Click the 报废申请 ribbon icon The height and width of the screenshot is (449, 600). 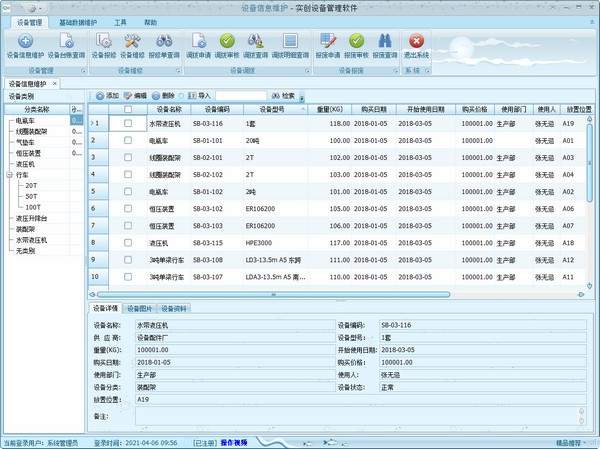327,44
